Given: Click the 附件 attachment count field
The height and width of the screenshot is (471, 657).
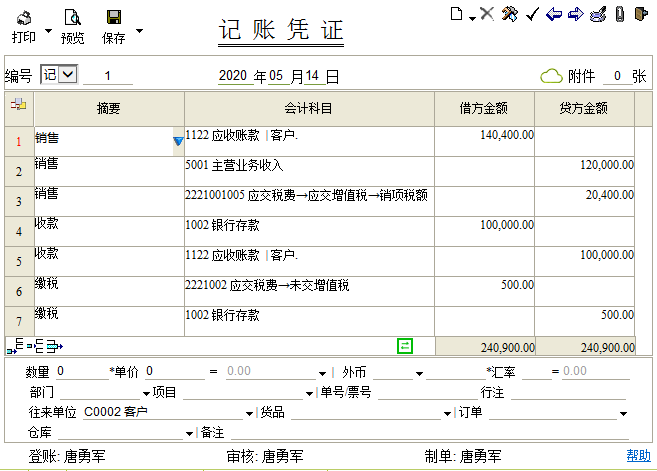Looking at the screenshot, I should coord(617,76).
